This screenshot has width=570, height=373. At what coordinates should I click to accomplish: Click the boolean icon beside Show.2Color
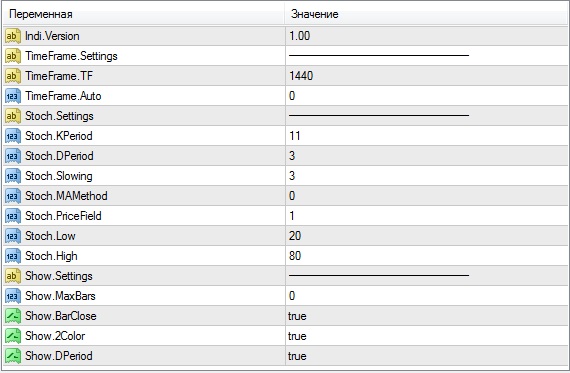(x=13, y=336)
